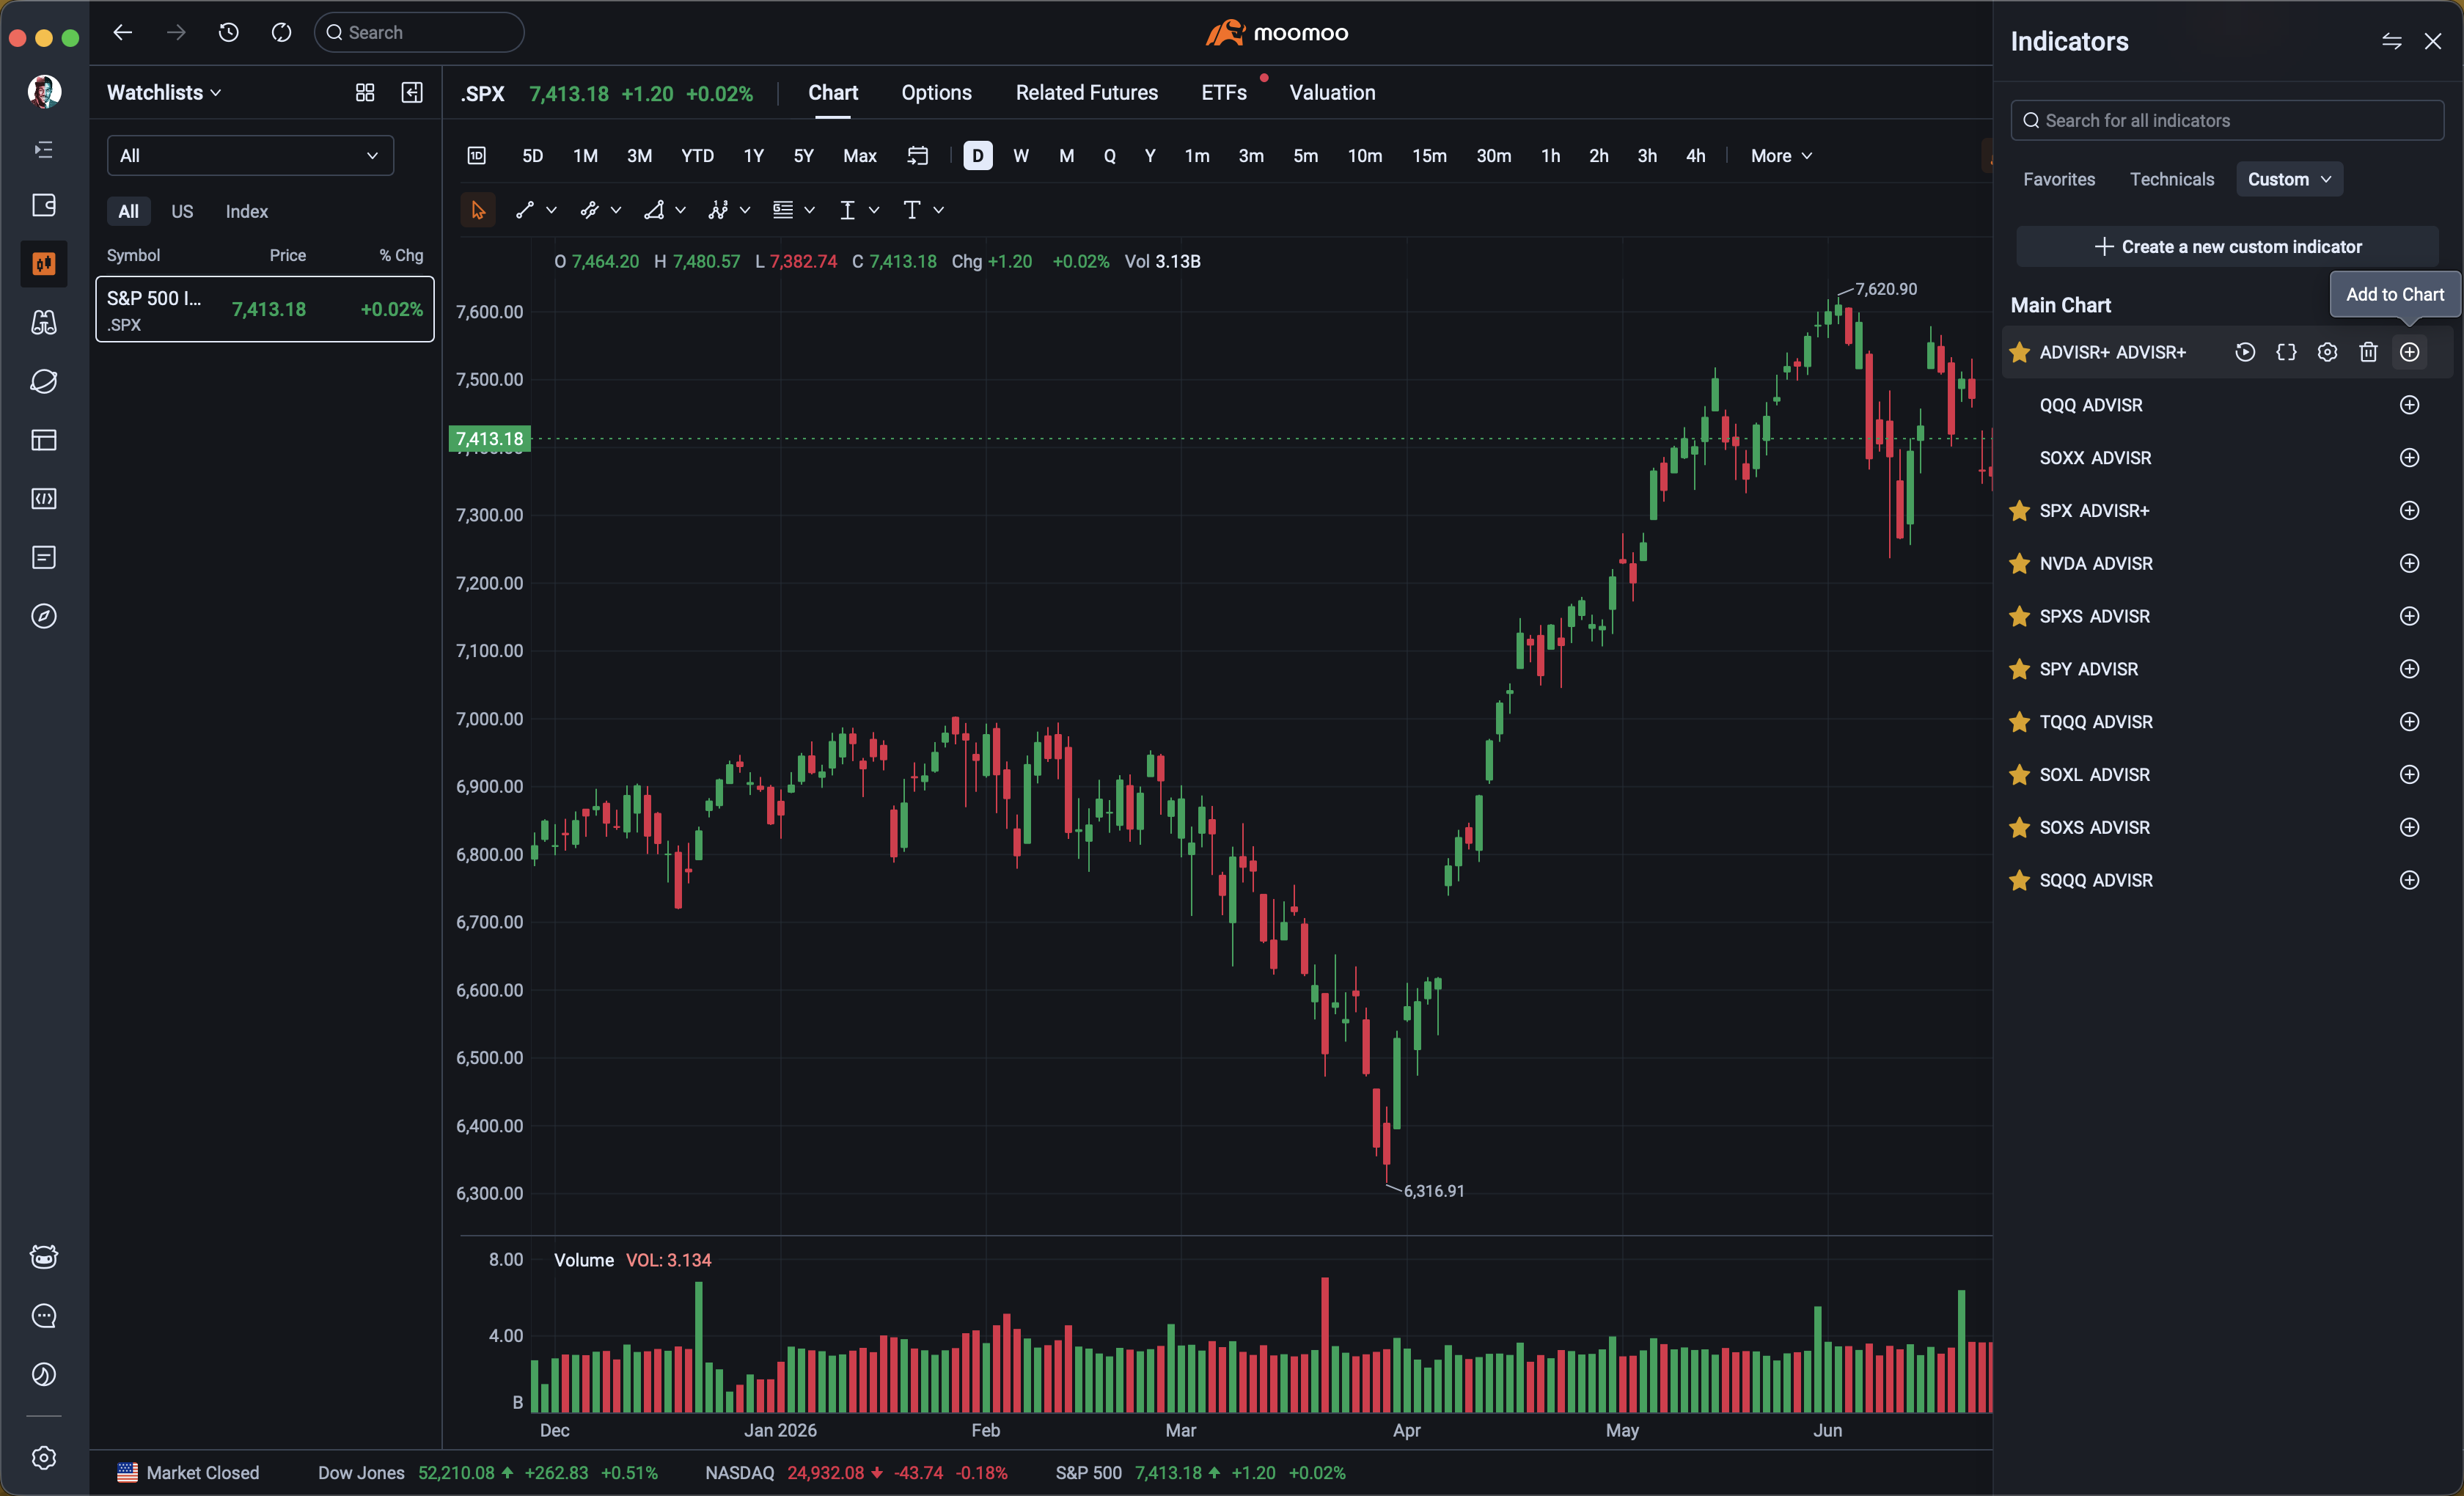Add QQQ ADVISR to chart

click(2409, 405)
